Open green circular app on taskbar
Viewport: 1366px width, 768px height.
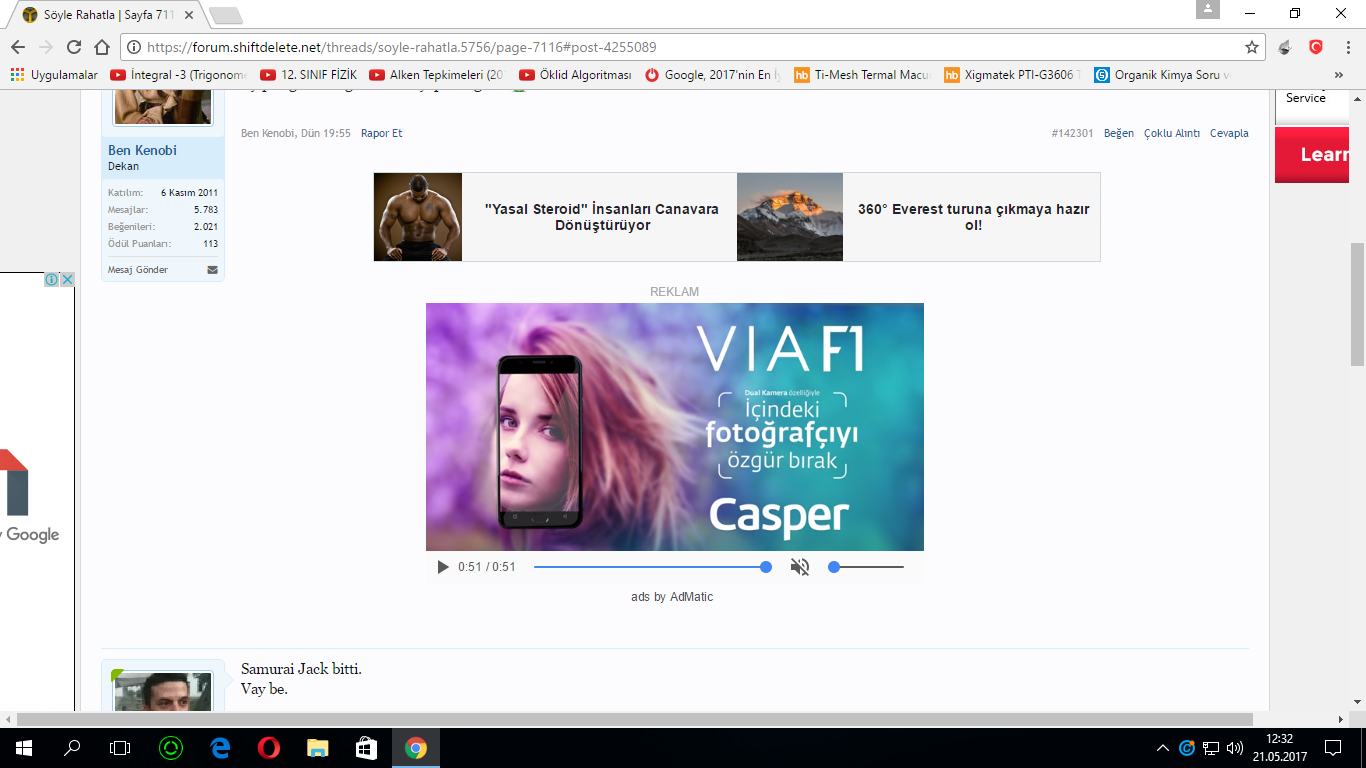[171, 747]
